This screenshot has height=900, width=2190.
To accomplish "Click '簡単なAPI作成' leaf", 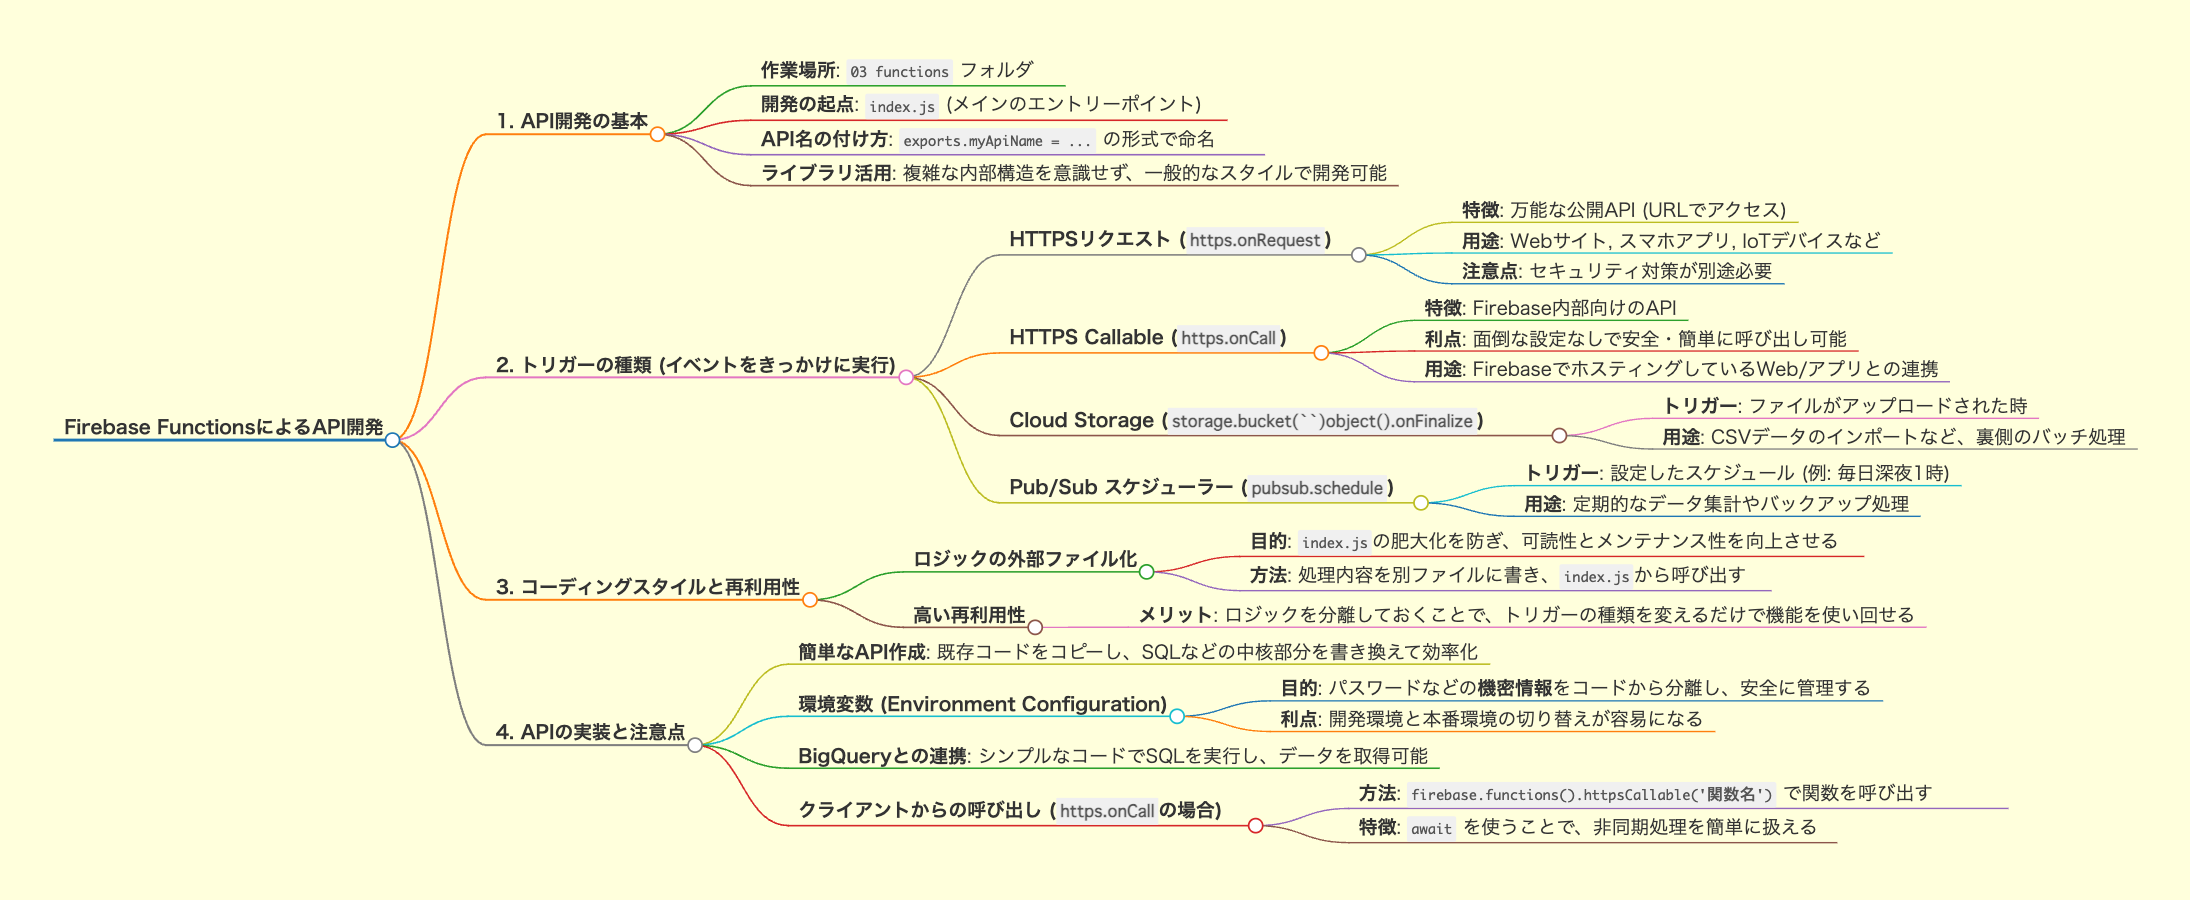I will pos(1138,652).
